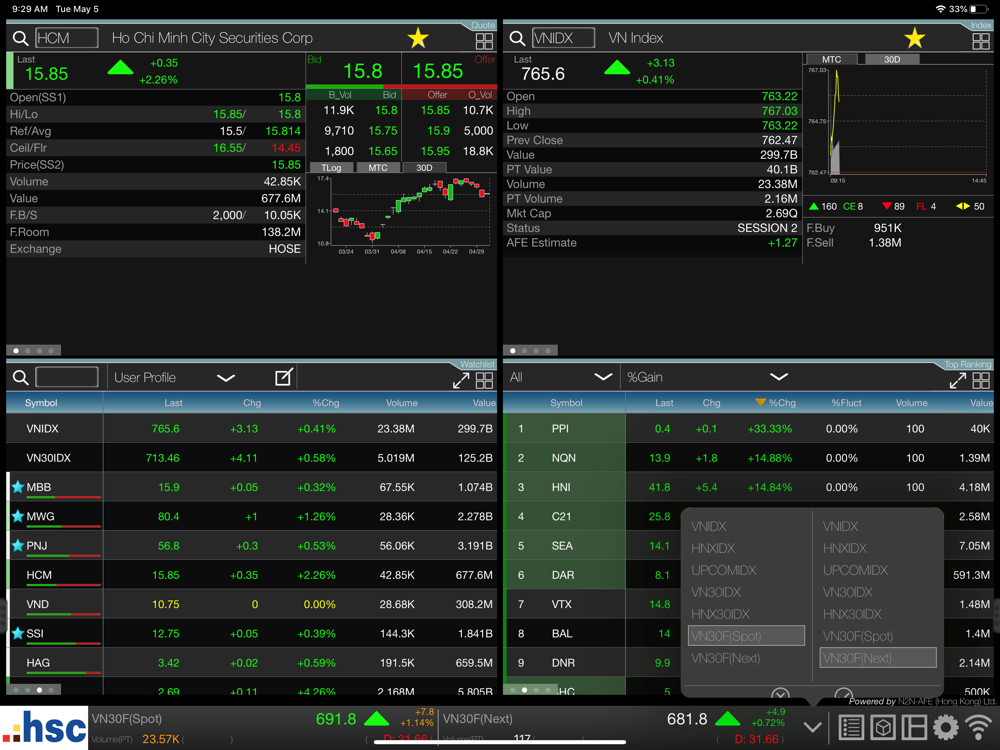Choose HNXIDX in the left picker column

(713, 548)
